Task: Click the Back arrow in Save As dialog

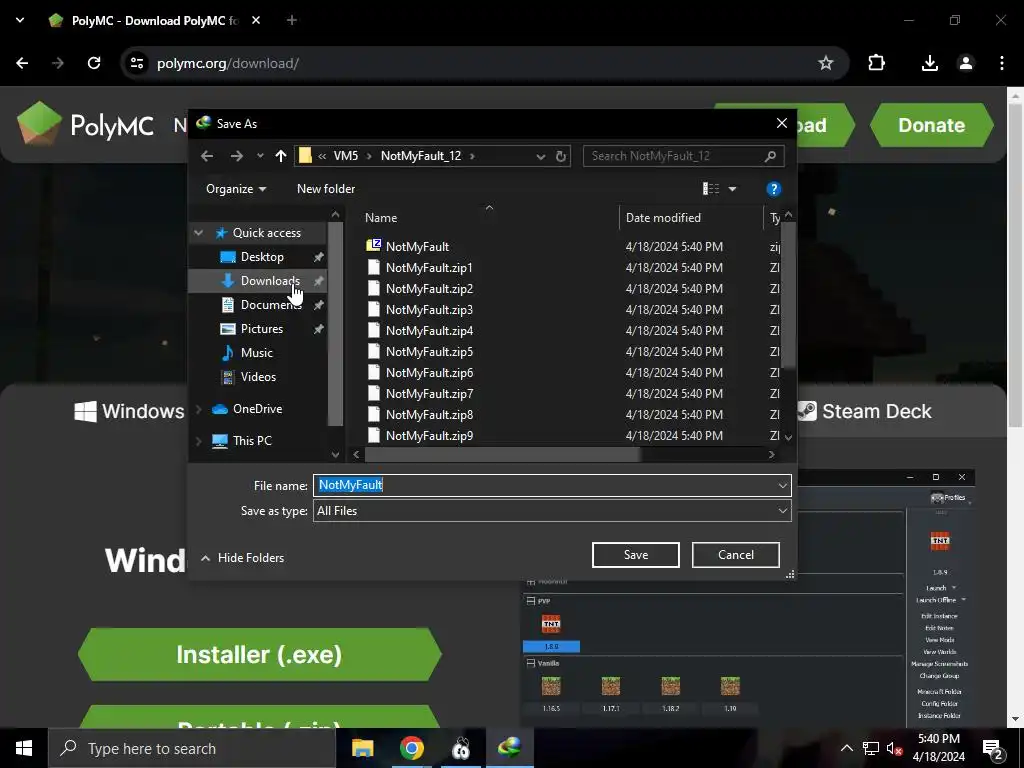Action: tap(207, 156)
